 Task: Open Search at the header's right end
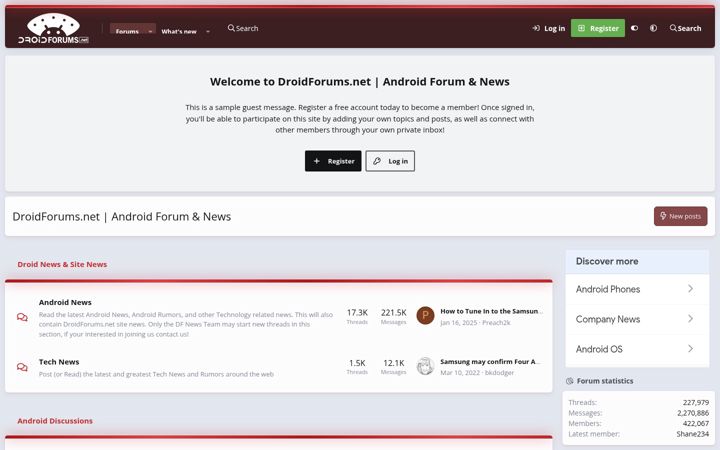tap(685, 28)
